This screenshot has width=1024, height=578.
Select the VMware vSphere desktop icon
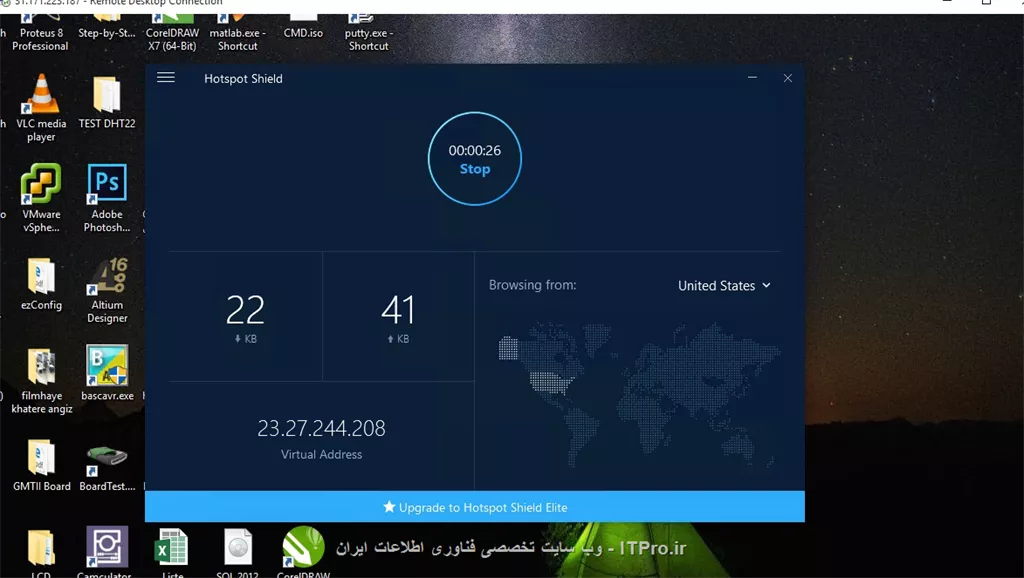coord(41,199)
